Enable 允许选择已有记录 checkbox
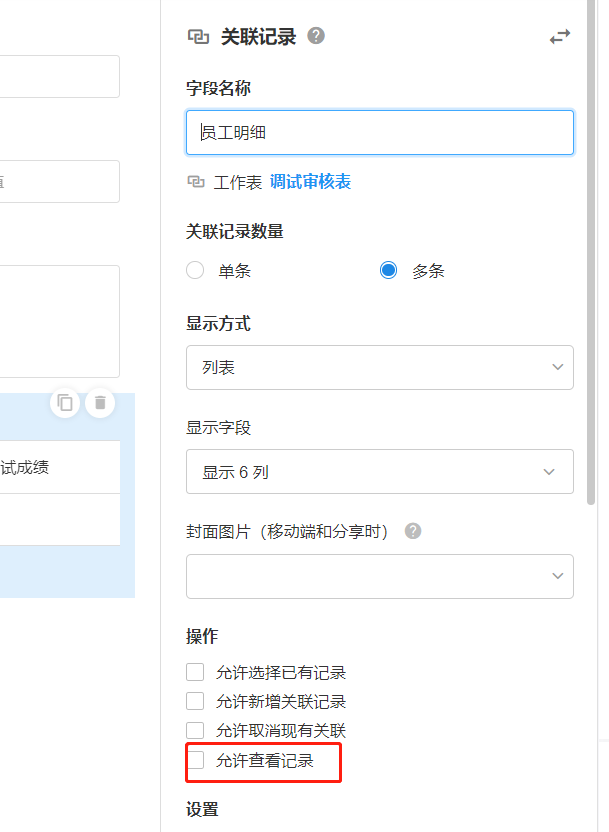 pyautogui.click(x=196, y=672)
